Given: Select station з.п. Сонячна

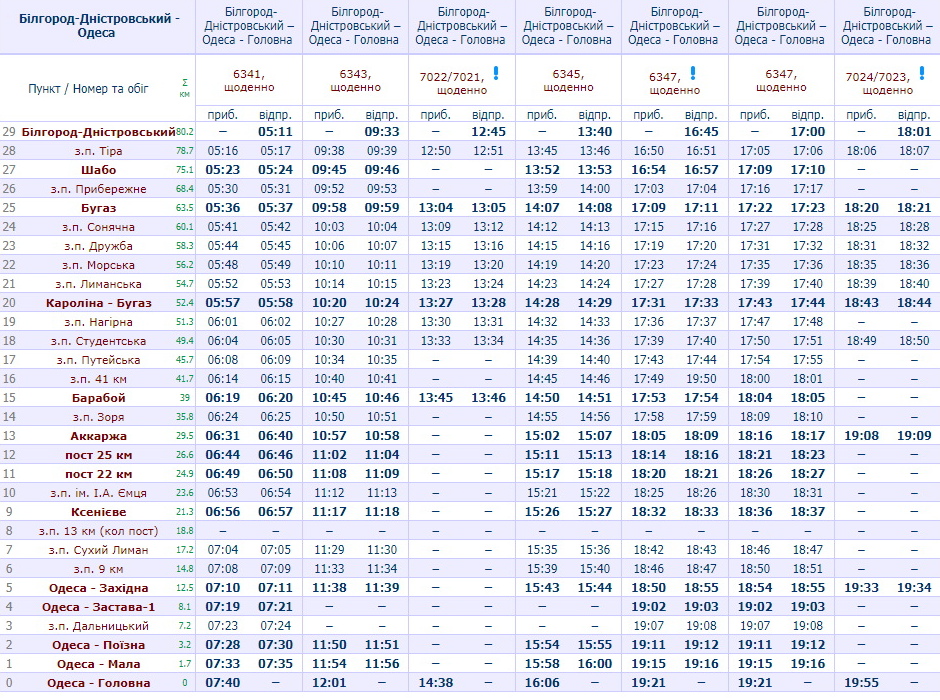Looking at the screenshot, I should click(x=98, y=227).
